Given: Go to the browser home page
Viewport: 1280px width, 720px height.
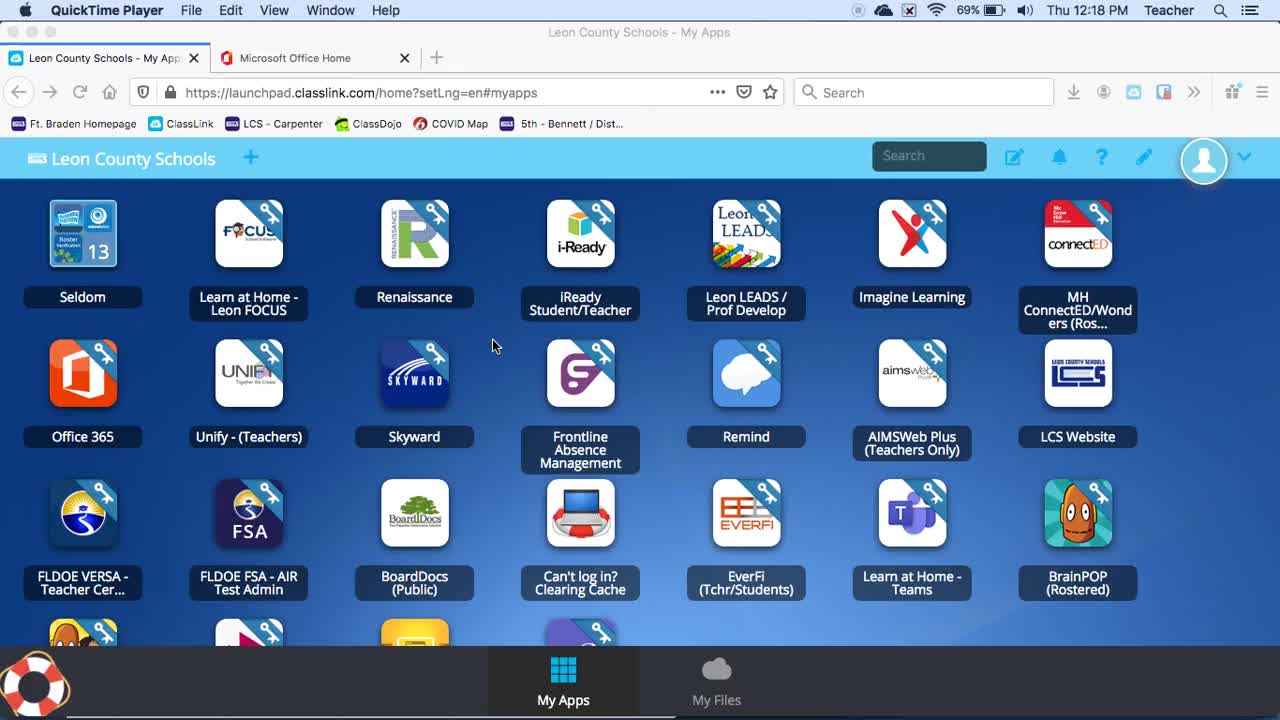Looking at the screenshot, I should 110,92.
